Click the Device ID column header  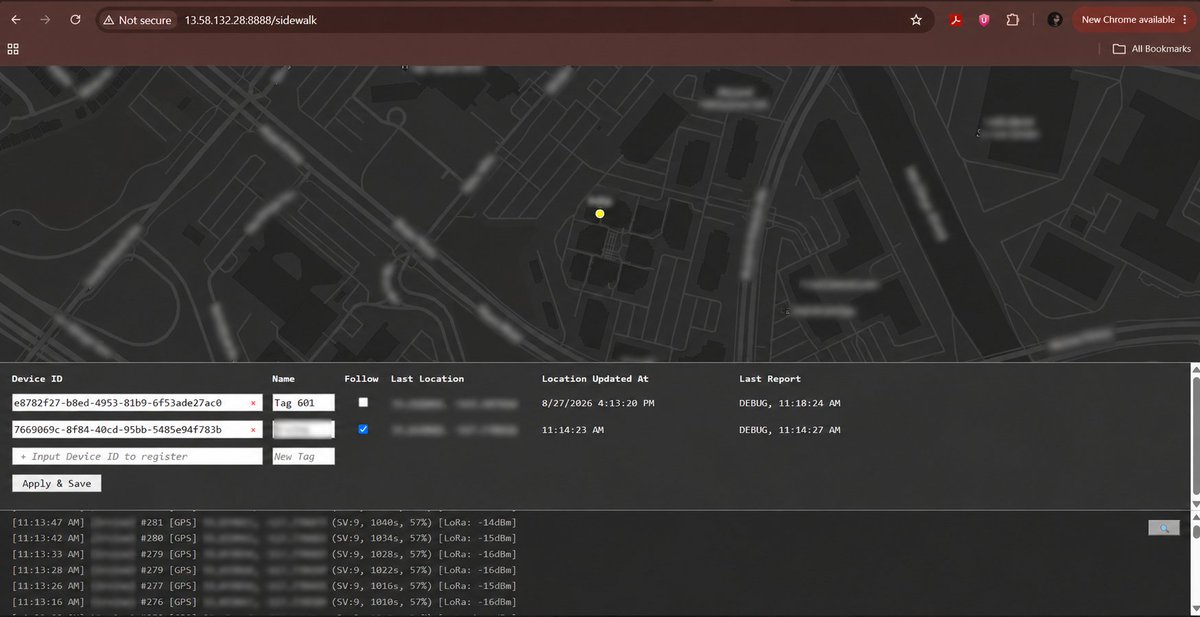(x=37, y=379)
